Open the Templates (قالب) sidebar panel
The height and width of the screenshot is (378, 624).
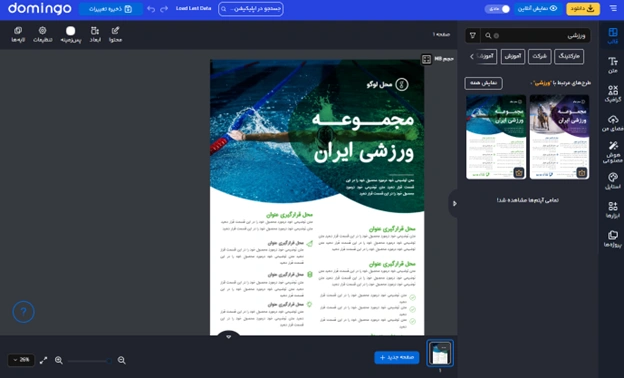(x=613, y=35)
